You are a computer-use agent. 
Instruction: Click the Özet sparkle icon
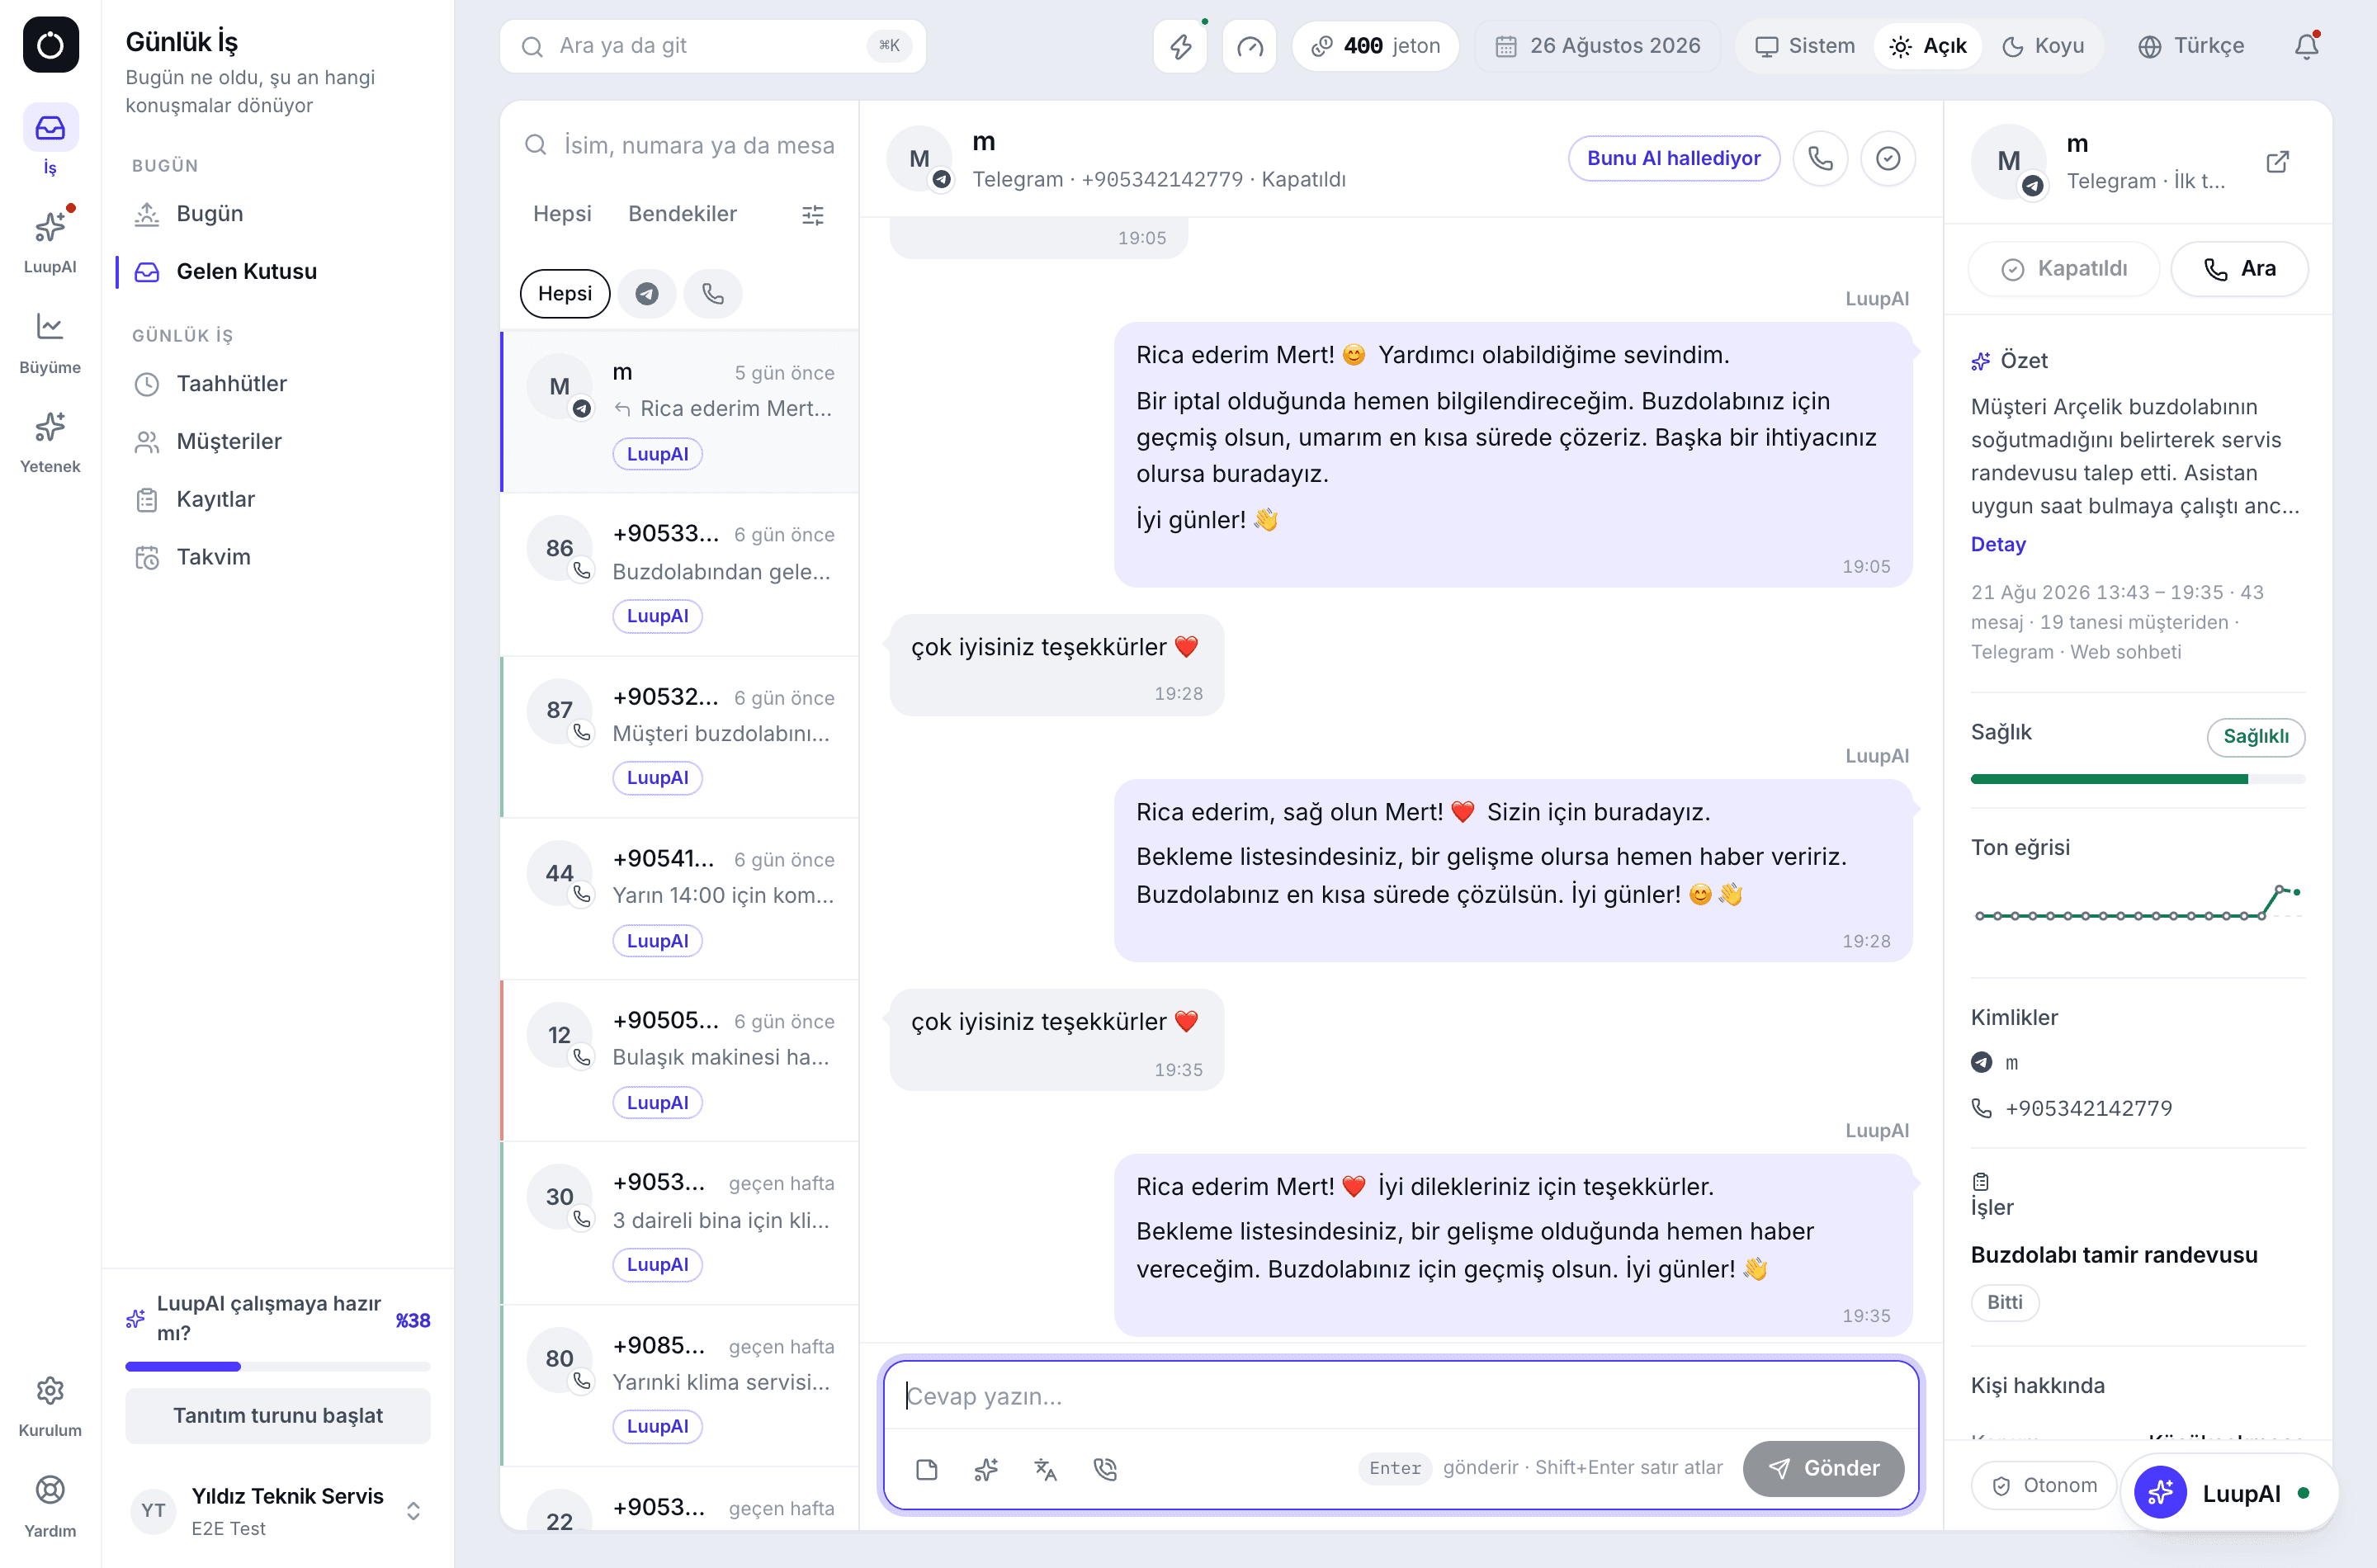tap(1980, 361)
